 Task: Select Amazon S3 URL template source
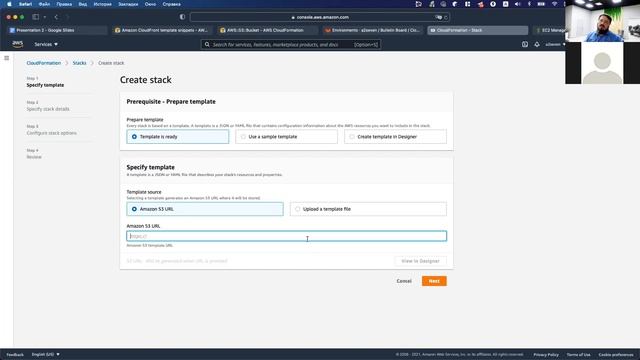pyautogui.click(x=205, y=209)
